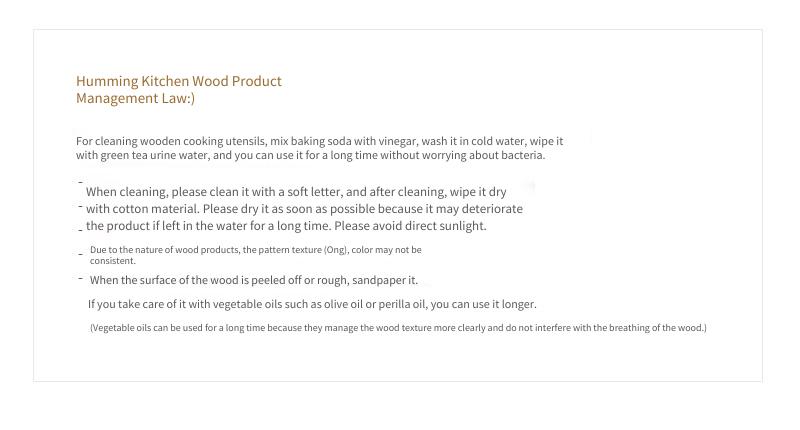Click the dash bullet beside 'the product if left'

pos(81,230)
